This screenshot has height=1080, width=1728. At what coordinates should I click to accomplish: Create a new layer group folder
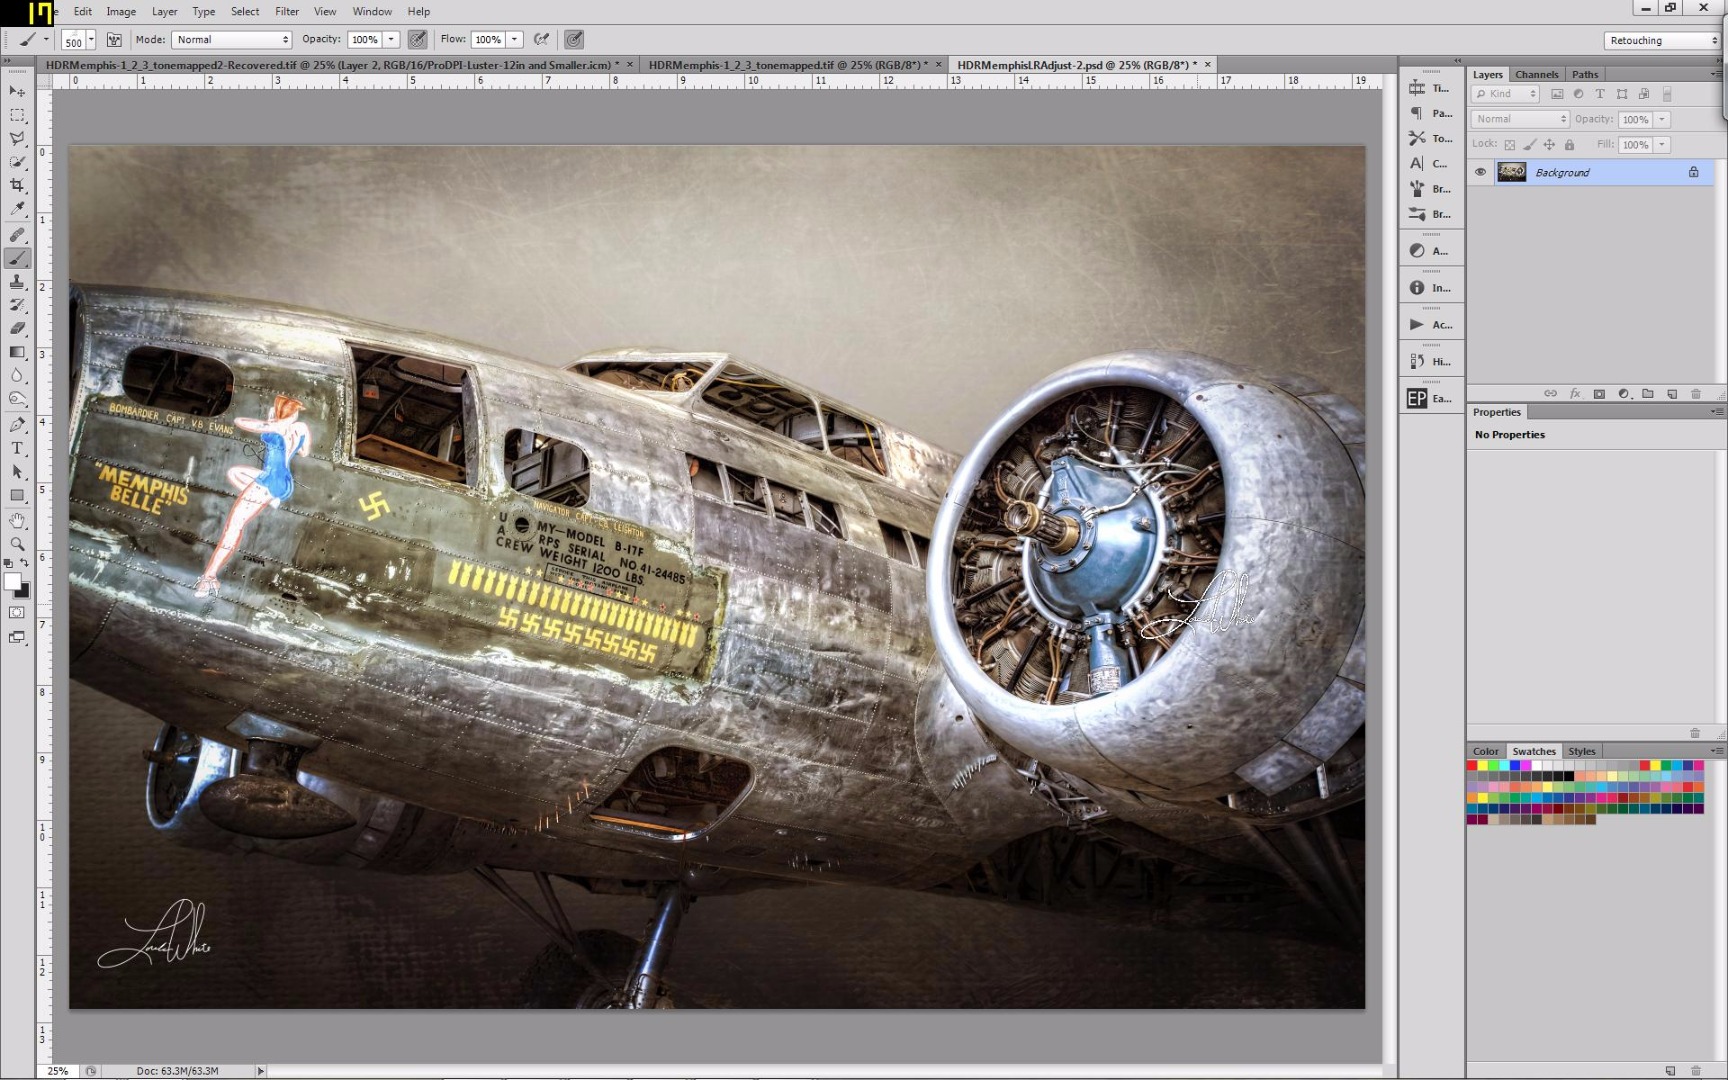tap(1648, 394)
